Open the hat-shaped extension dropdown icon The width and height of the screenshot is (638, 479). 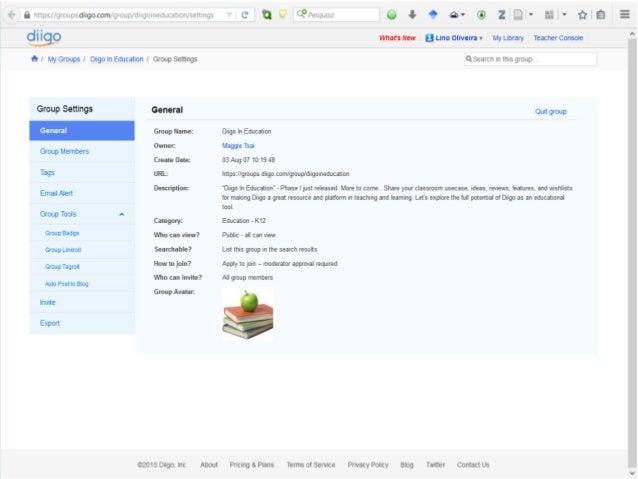point(457,15)
